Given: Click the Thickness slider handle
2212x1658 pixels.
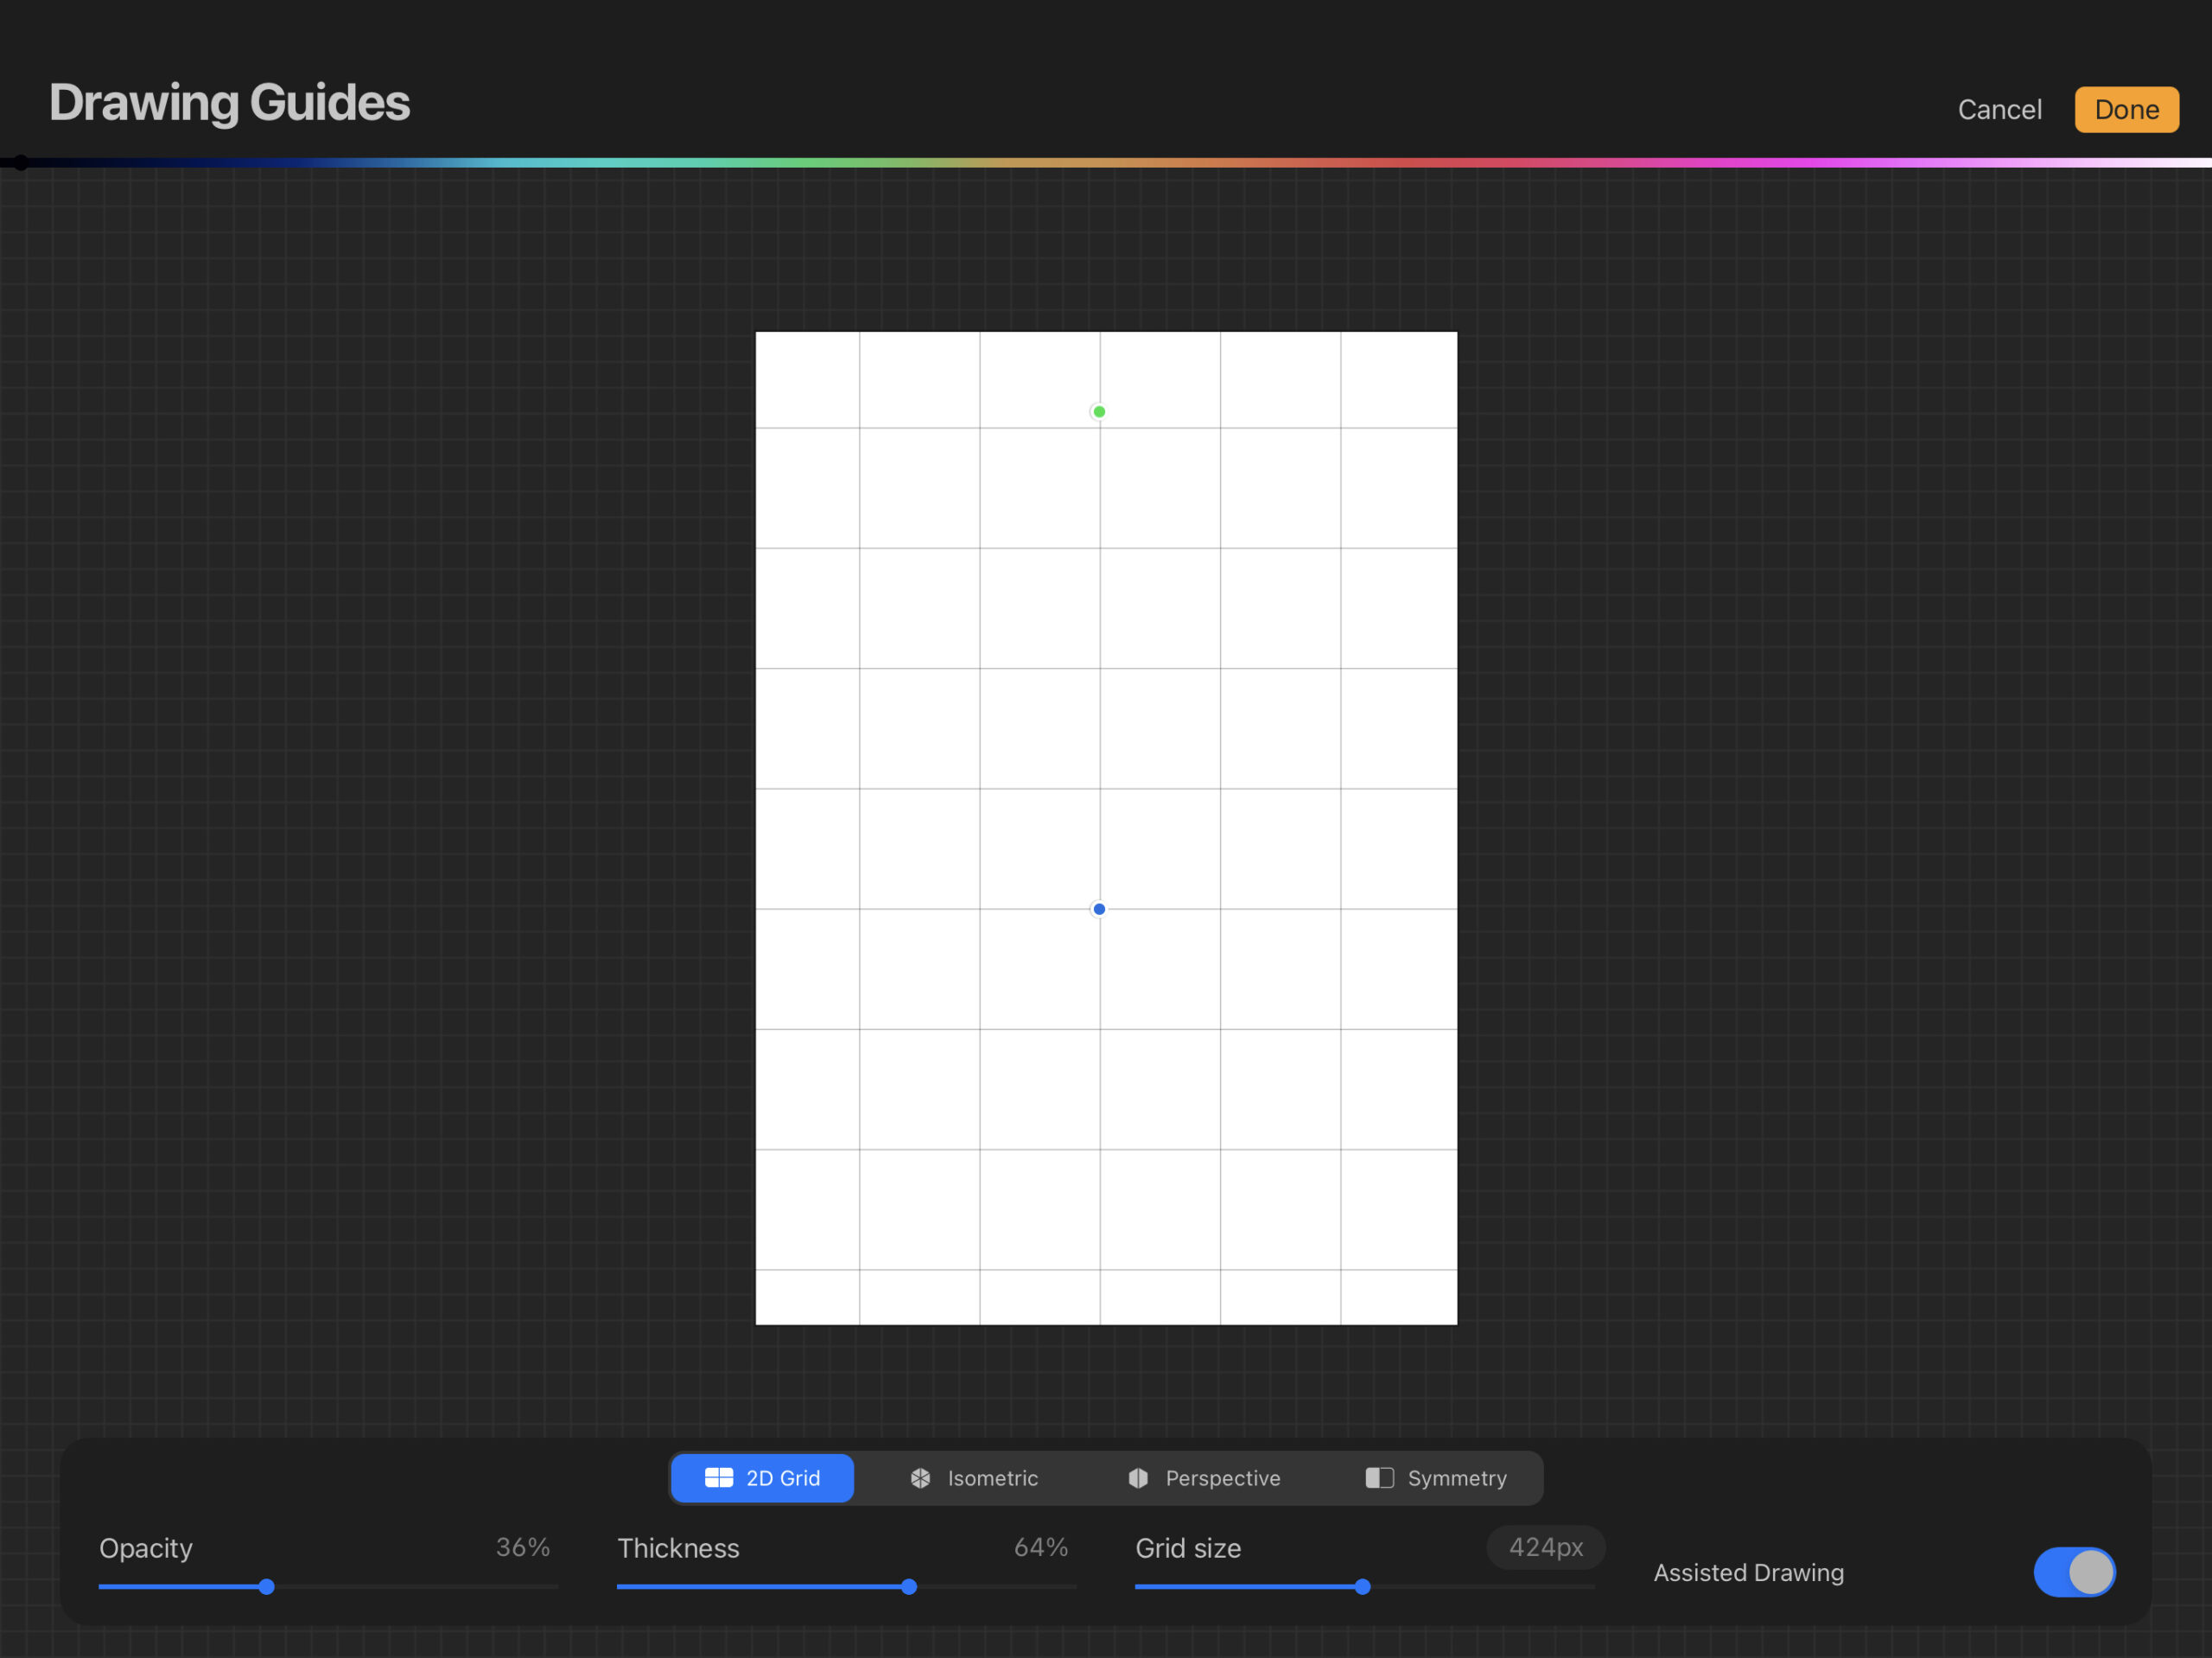Looking at the screenshot, I should pos(909,1587).
